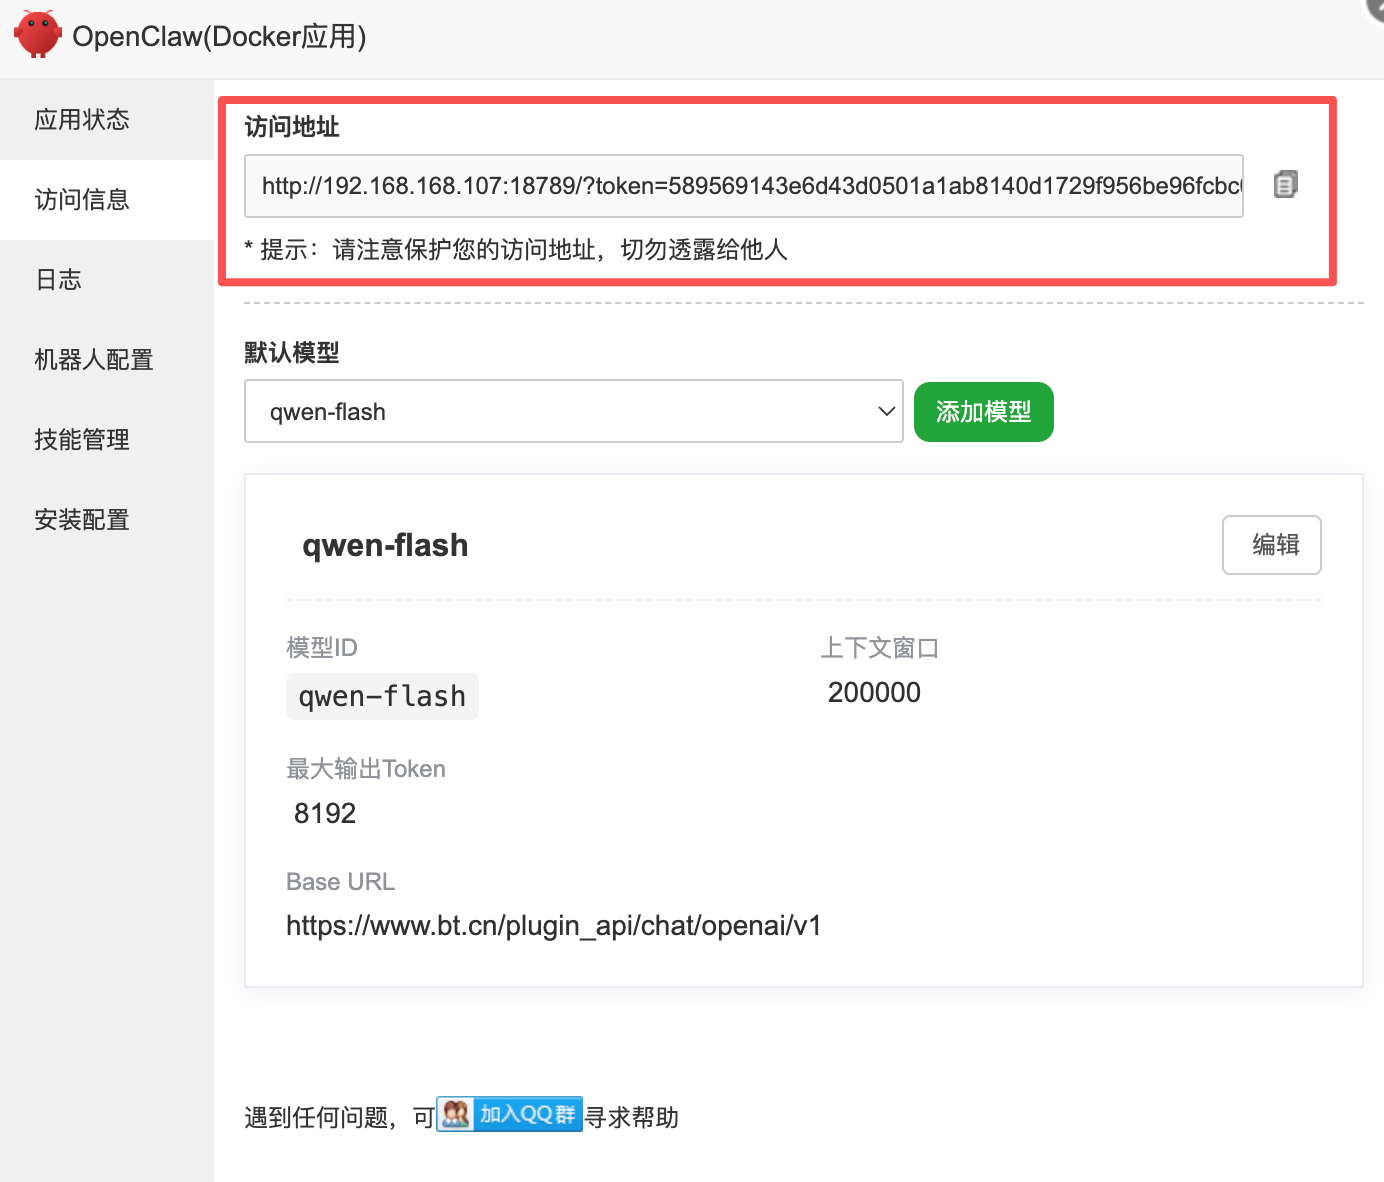This screenshot has height=1182, width=1384.
Task: Click the 200000 context window value
Action: [x=874, y=692]
